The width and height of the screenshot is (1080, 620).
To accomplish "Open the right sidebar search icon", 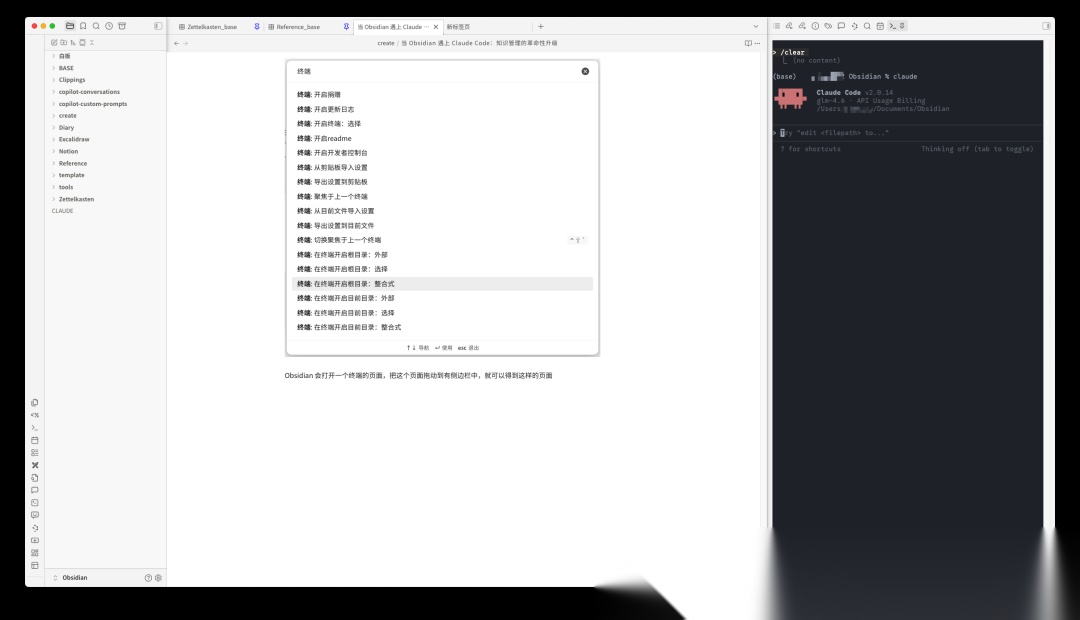I will (867, 26).
